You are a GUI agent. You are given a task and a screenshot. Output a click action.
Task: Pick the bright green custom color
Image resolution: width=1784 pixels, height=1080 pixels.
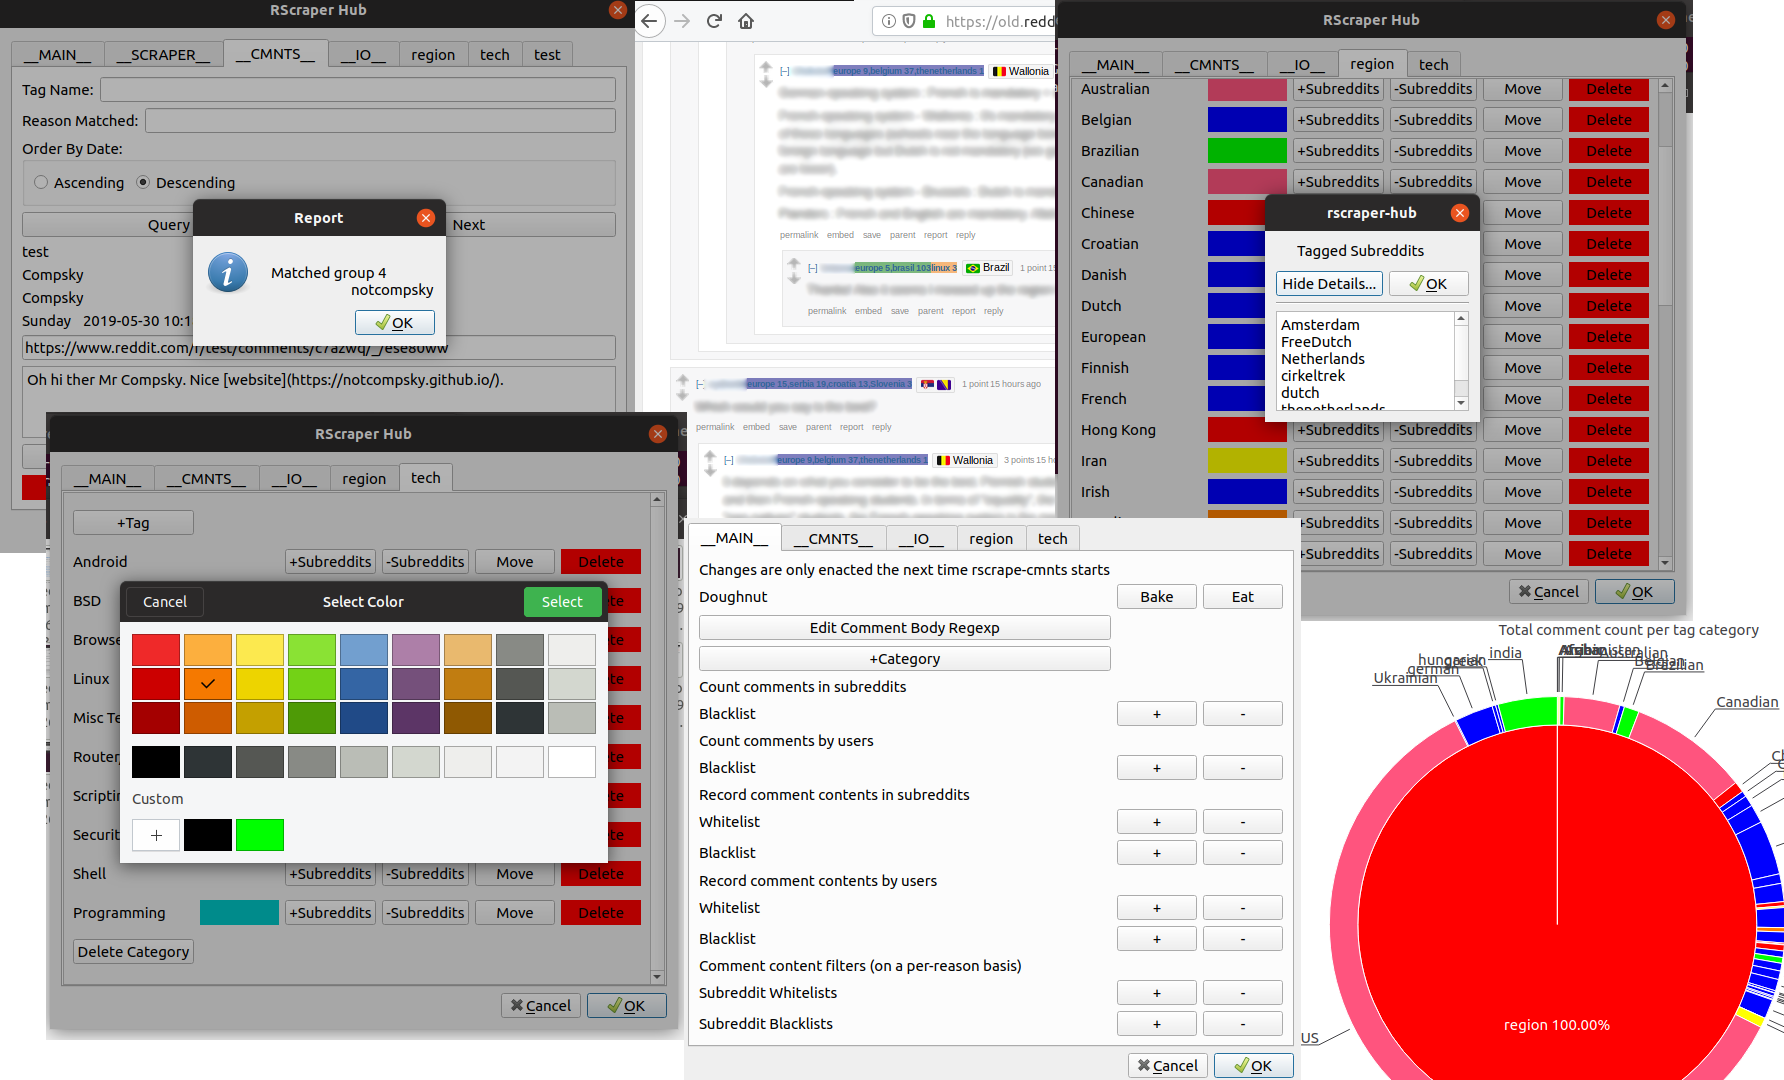(260, 835)
